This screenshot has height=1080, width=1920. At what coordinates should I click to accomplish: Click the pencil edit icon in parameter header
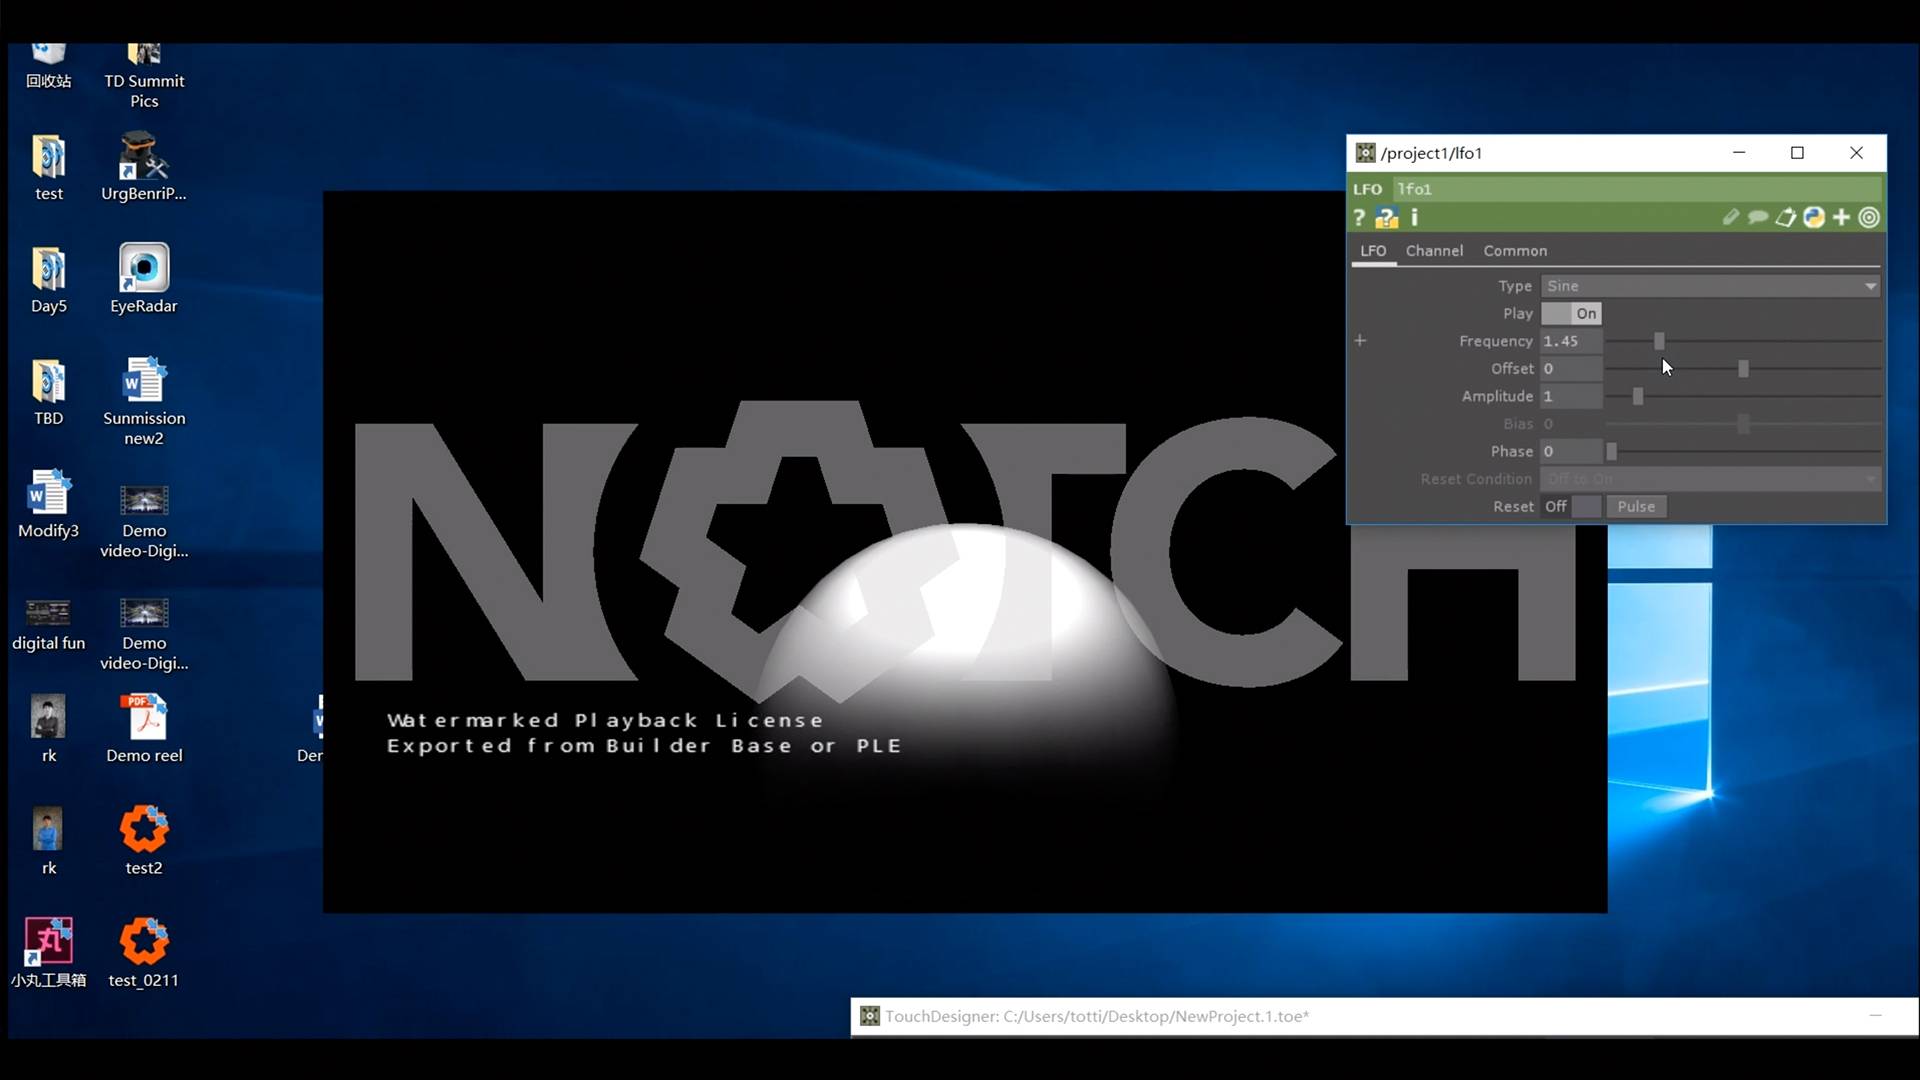tap(1731, 217)
